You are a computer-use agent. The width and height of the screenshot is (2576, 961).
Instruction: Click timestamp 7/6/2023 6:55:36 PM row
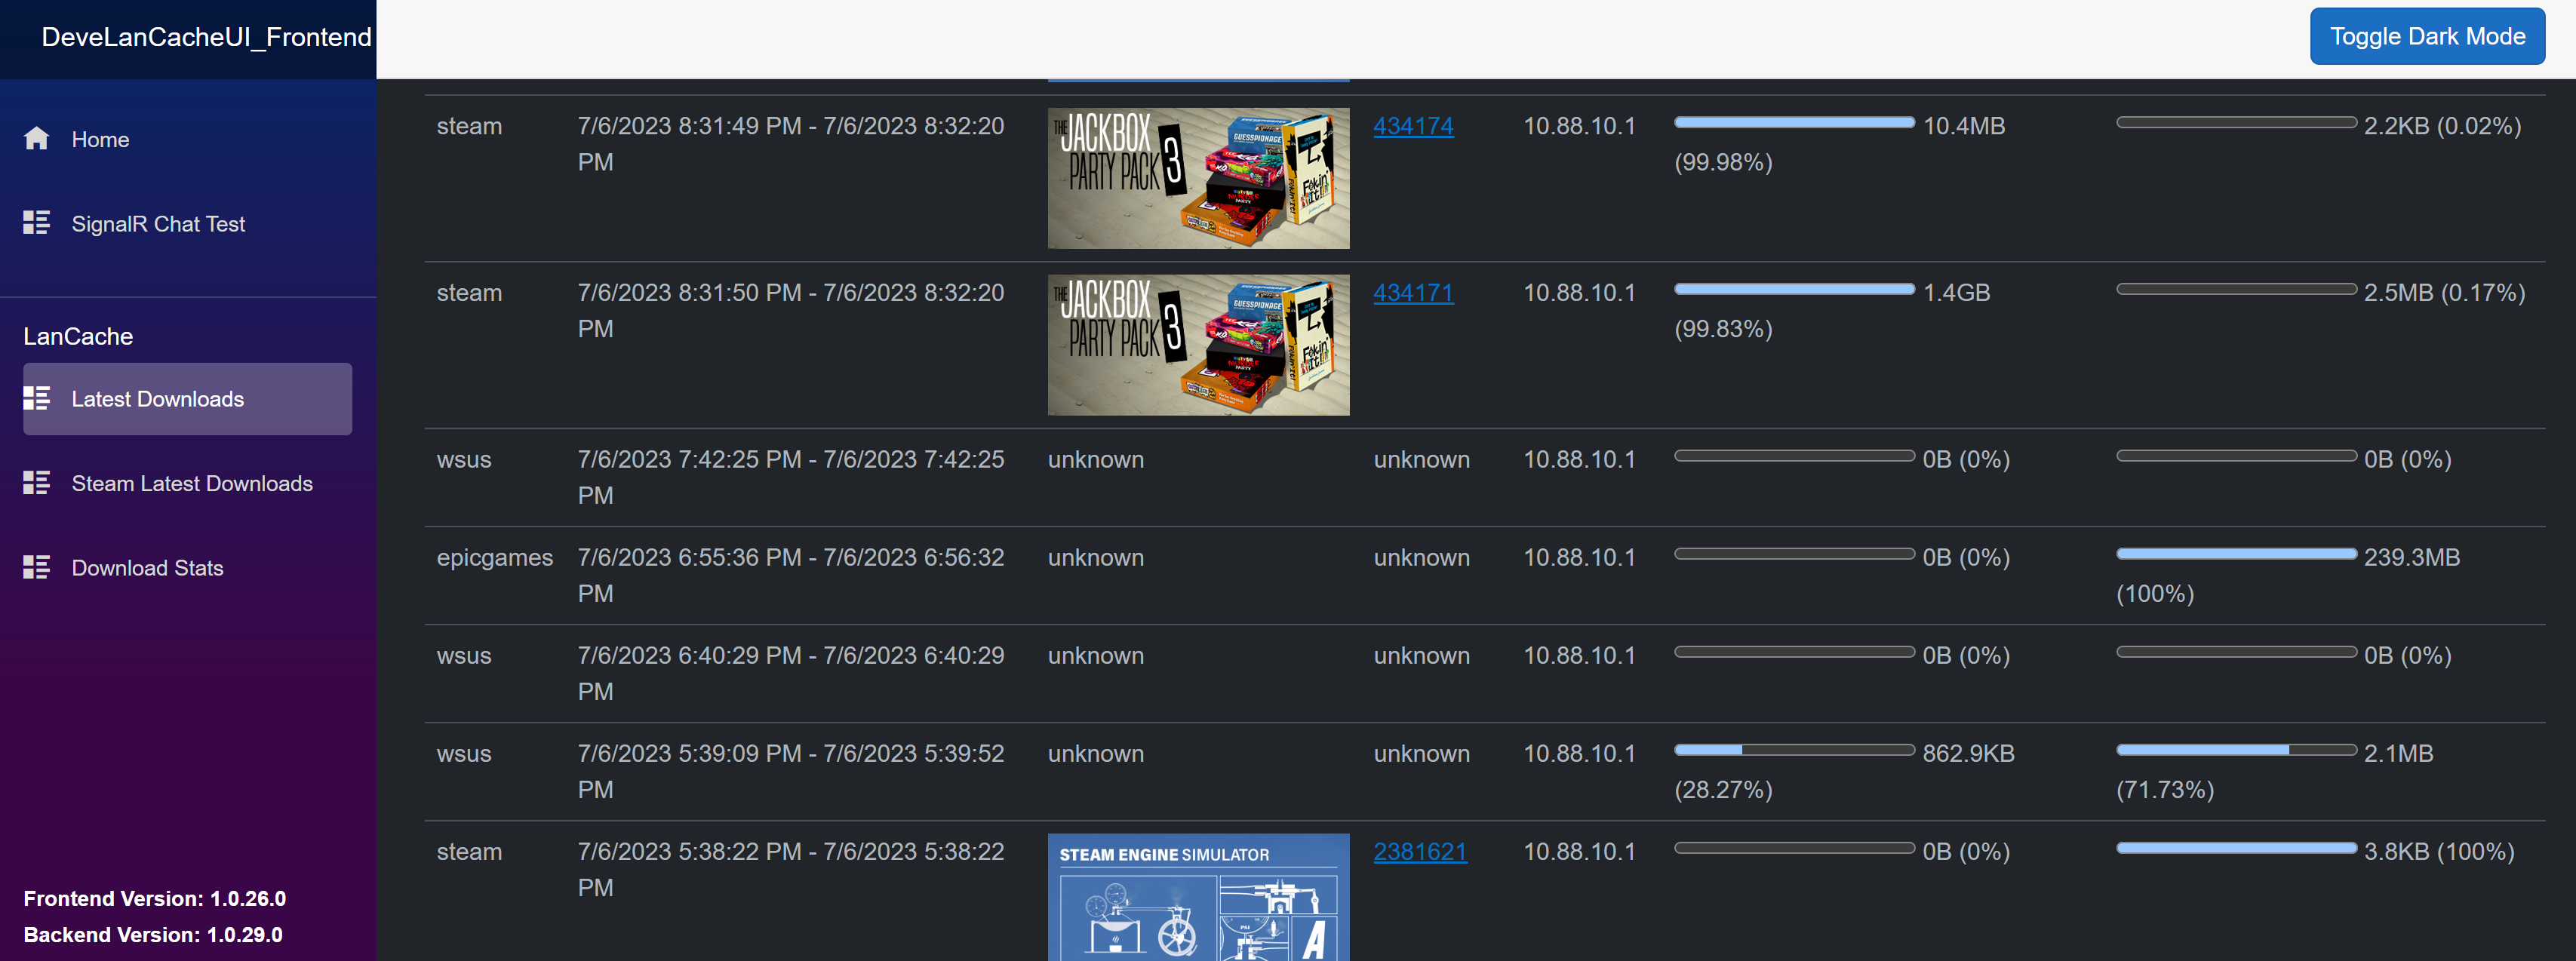(x=791, y=575)
